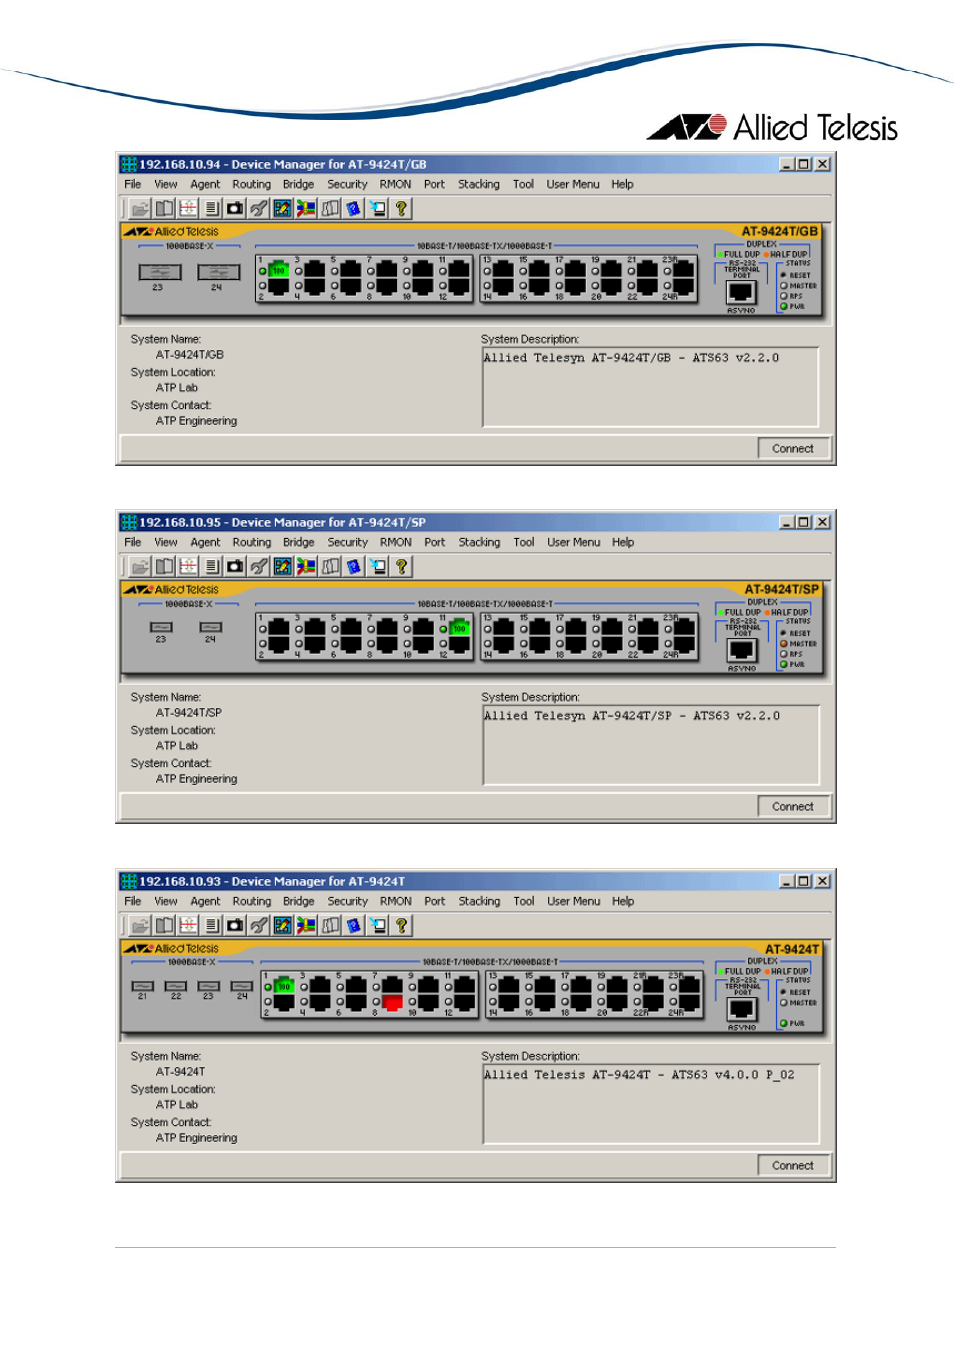Open File menu in AT-9424T/GB window
Image resolution: width=954 pixels, height=1350 pixels.
[133, 185]
